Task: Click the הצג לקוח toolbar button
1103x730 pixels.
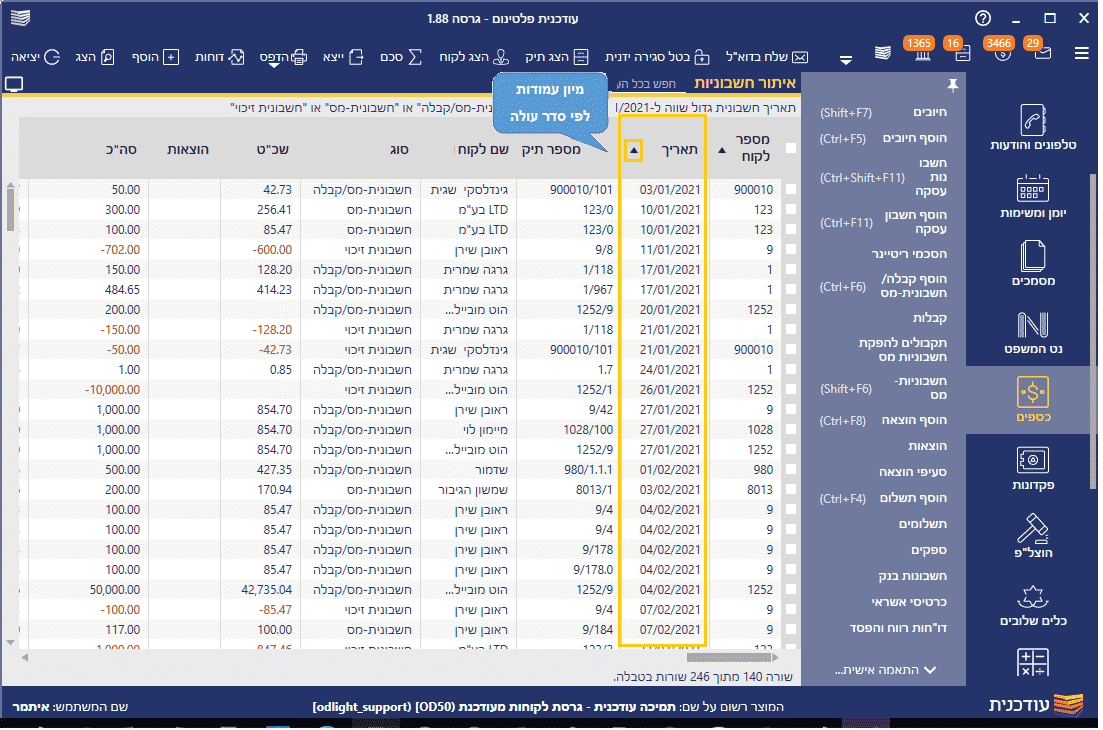Action: click(473, 57)
